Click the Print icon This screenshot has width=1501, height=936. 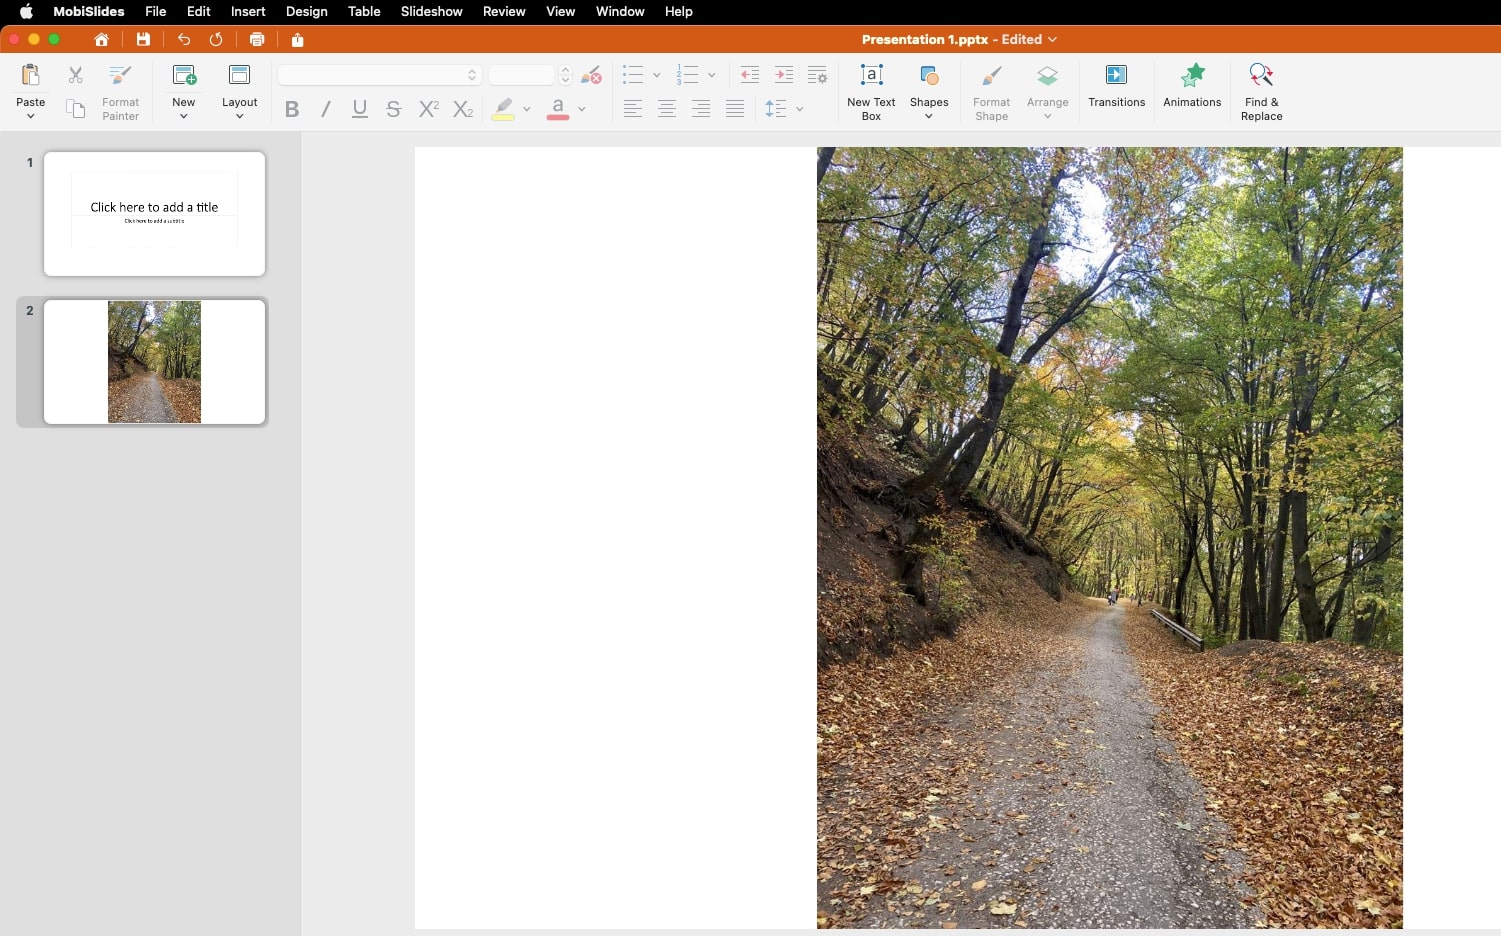coord(257,39)
